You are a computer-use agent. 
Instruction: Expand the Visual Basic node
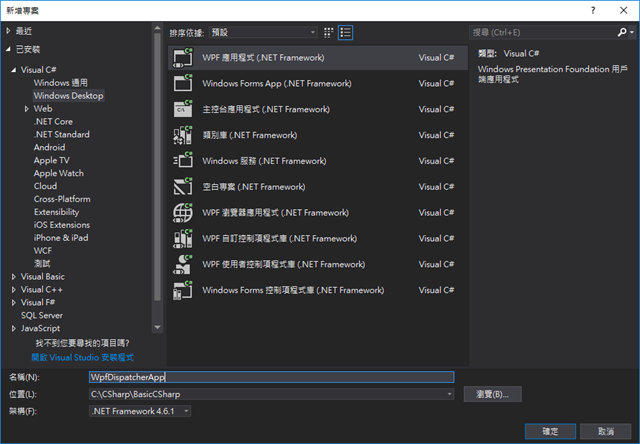click(x=13, y=277)
